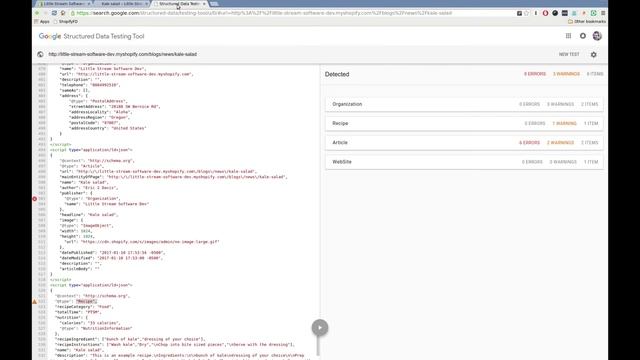Click the "recipeCategory" code line
The image size is (640, 360).
tap(84, 307)
